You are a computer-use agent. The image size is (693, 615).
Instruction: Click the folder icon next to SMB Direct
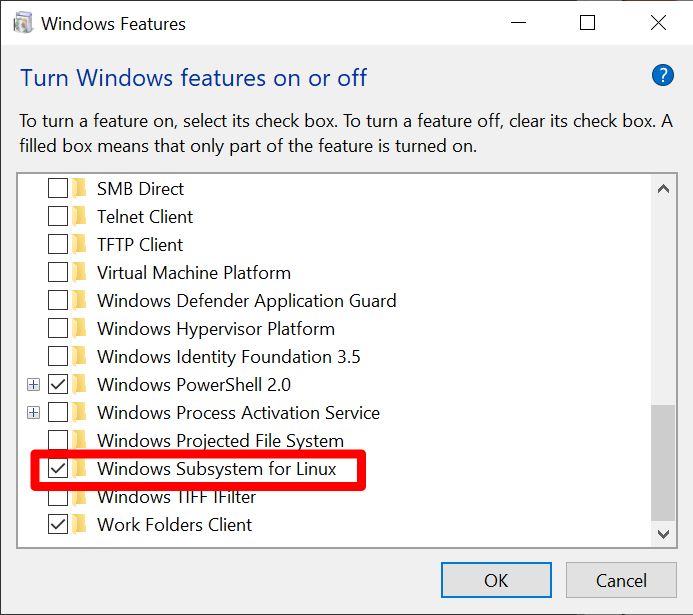[x=80, y=189]
